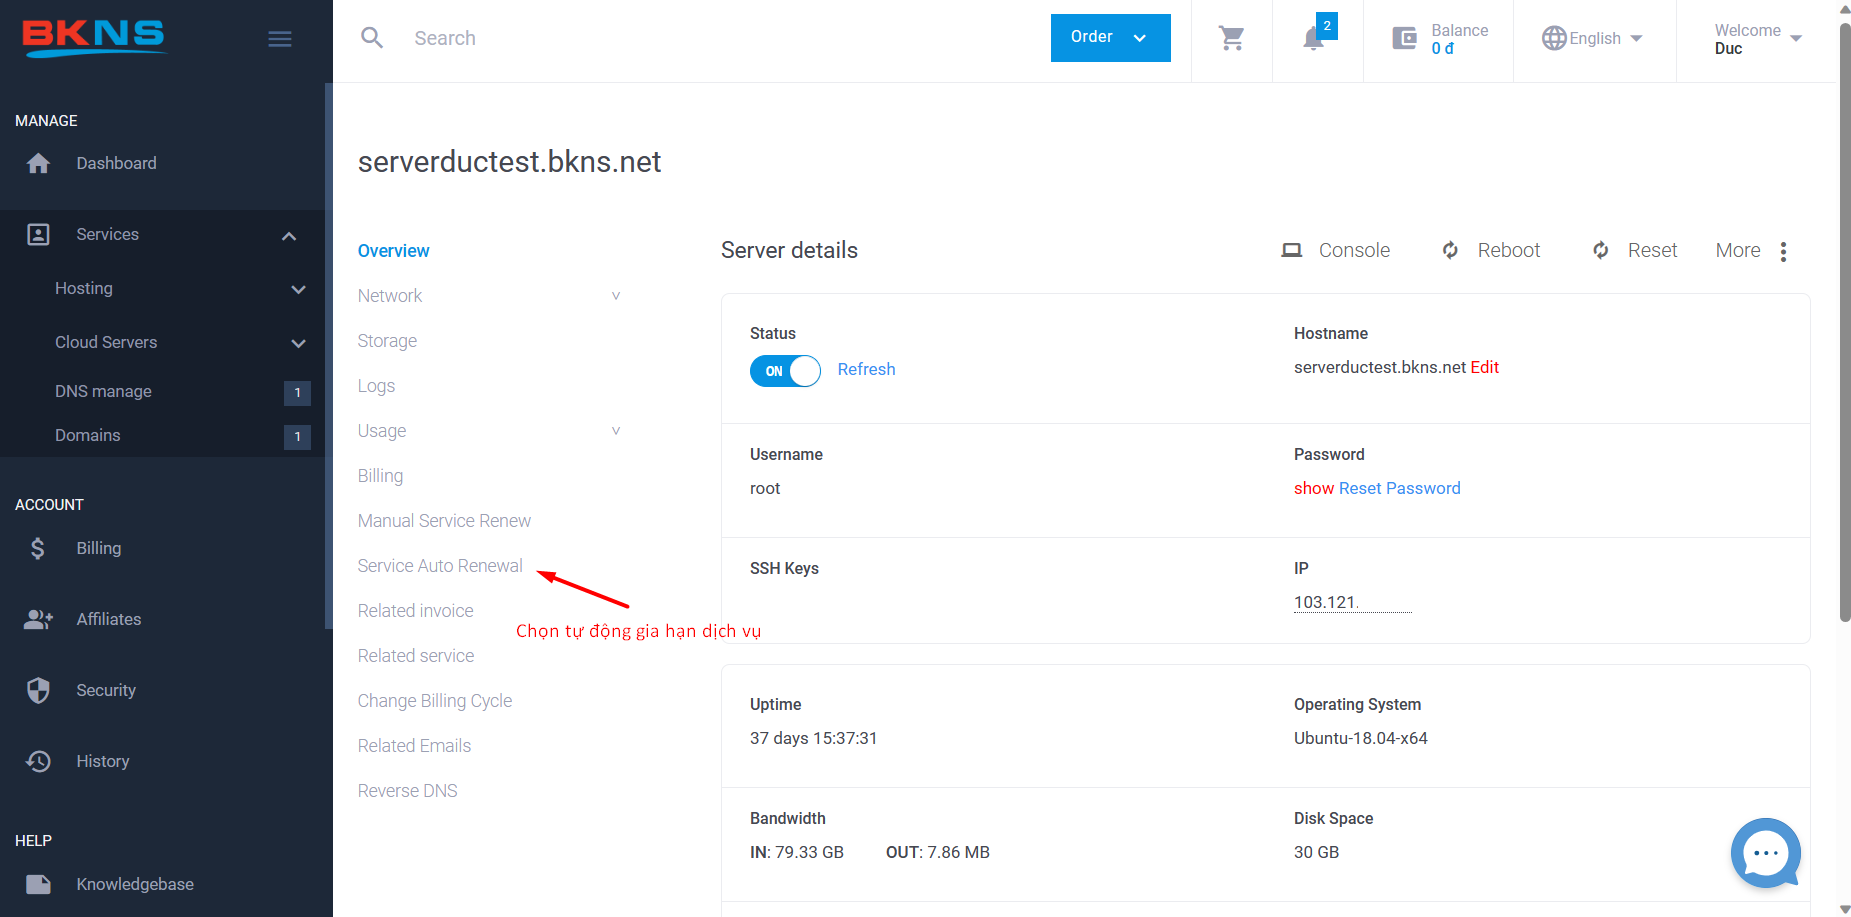This screenshot has width=1851, height=917.
Task: Open the server Billing section
Action: pos(380,476)
